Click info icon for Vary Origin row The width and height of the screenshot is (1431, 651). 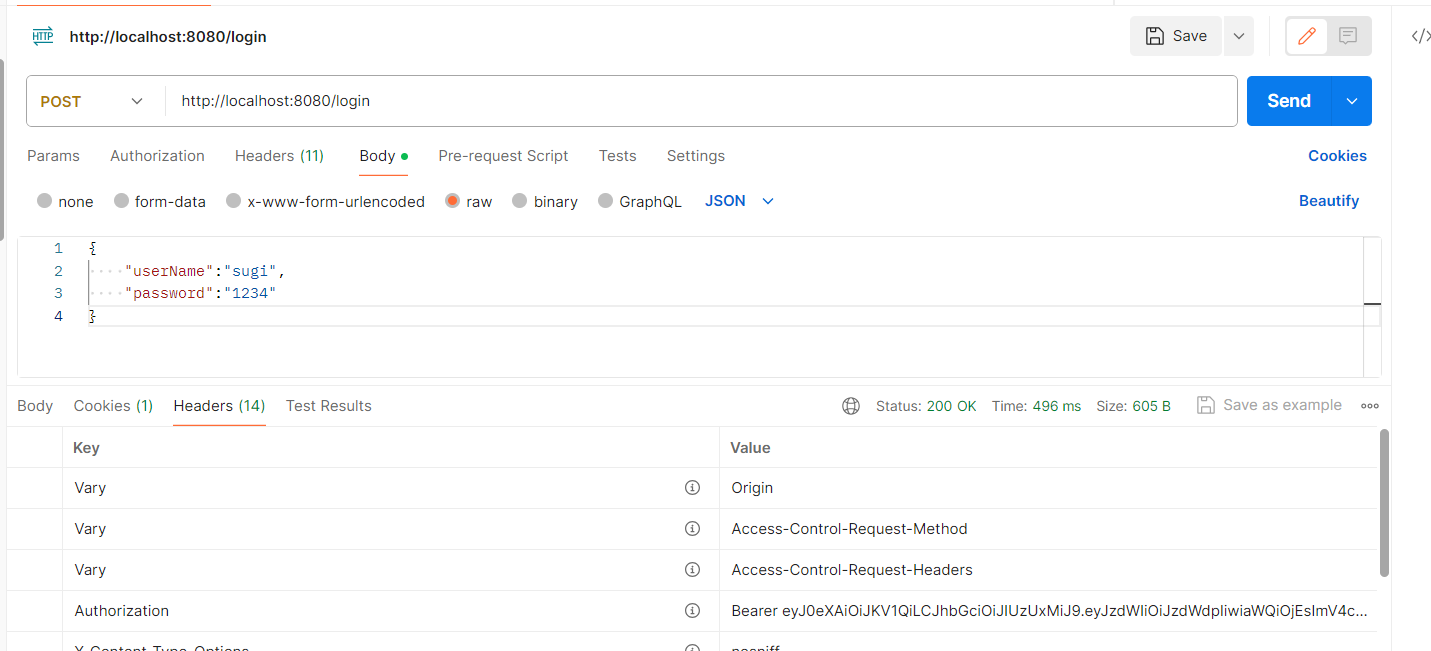[x=692, y=488]
